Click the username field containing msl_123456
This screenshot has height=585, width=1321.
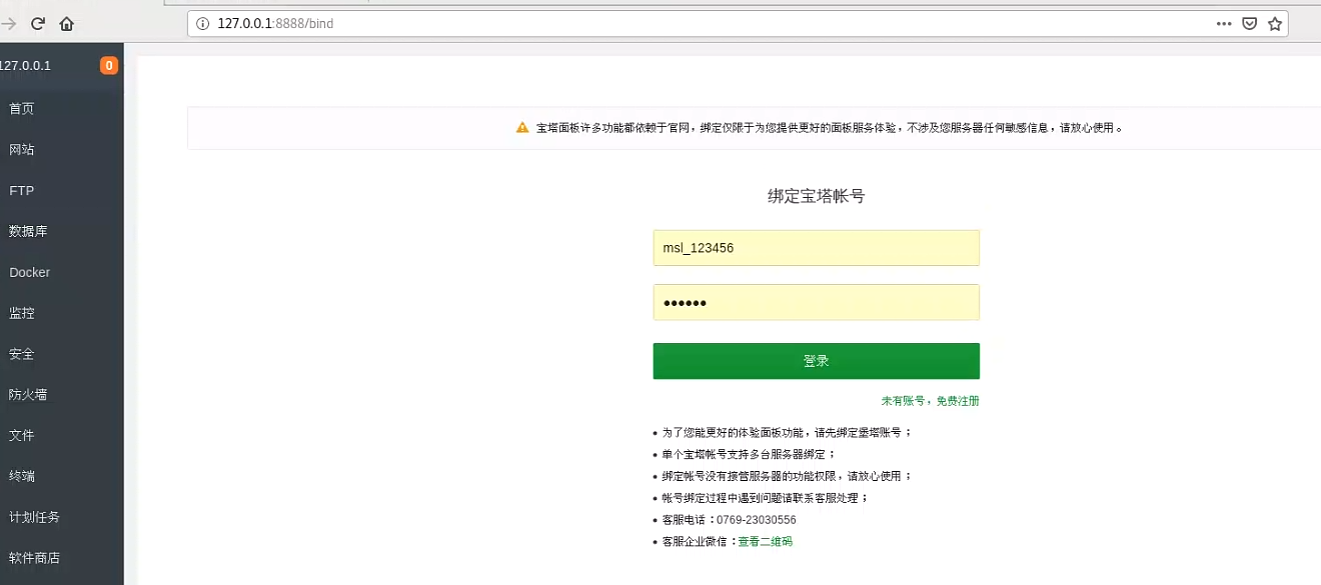click(816, 248)
